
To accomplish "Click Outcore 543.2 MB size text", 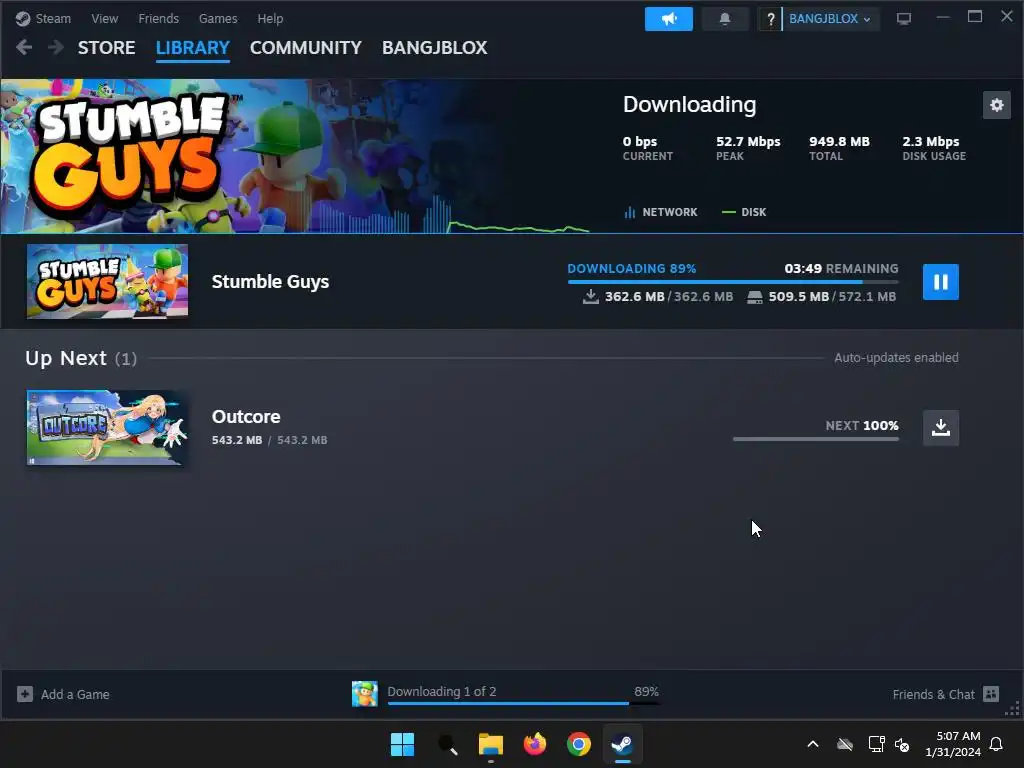I will click(x=269, y=440).
